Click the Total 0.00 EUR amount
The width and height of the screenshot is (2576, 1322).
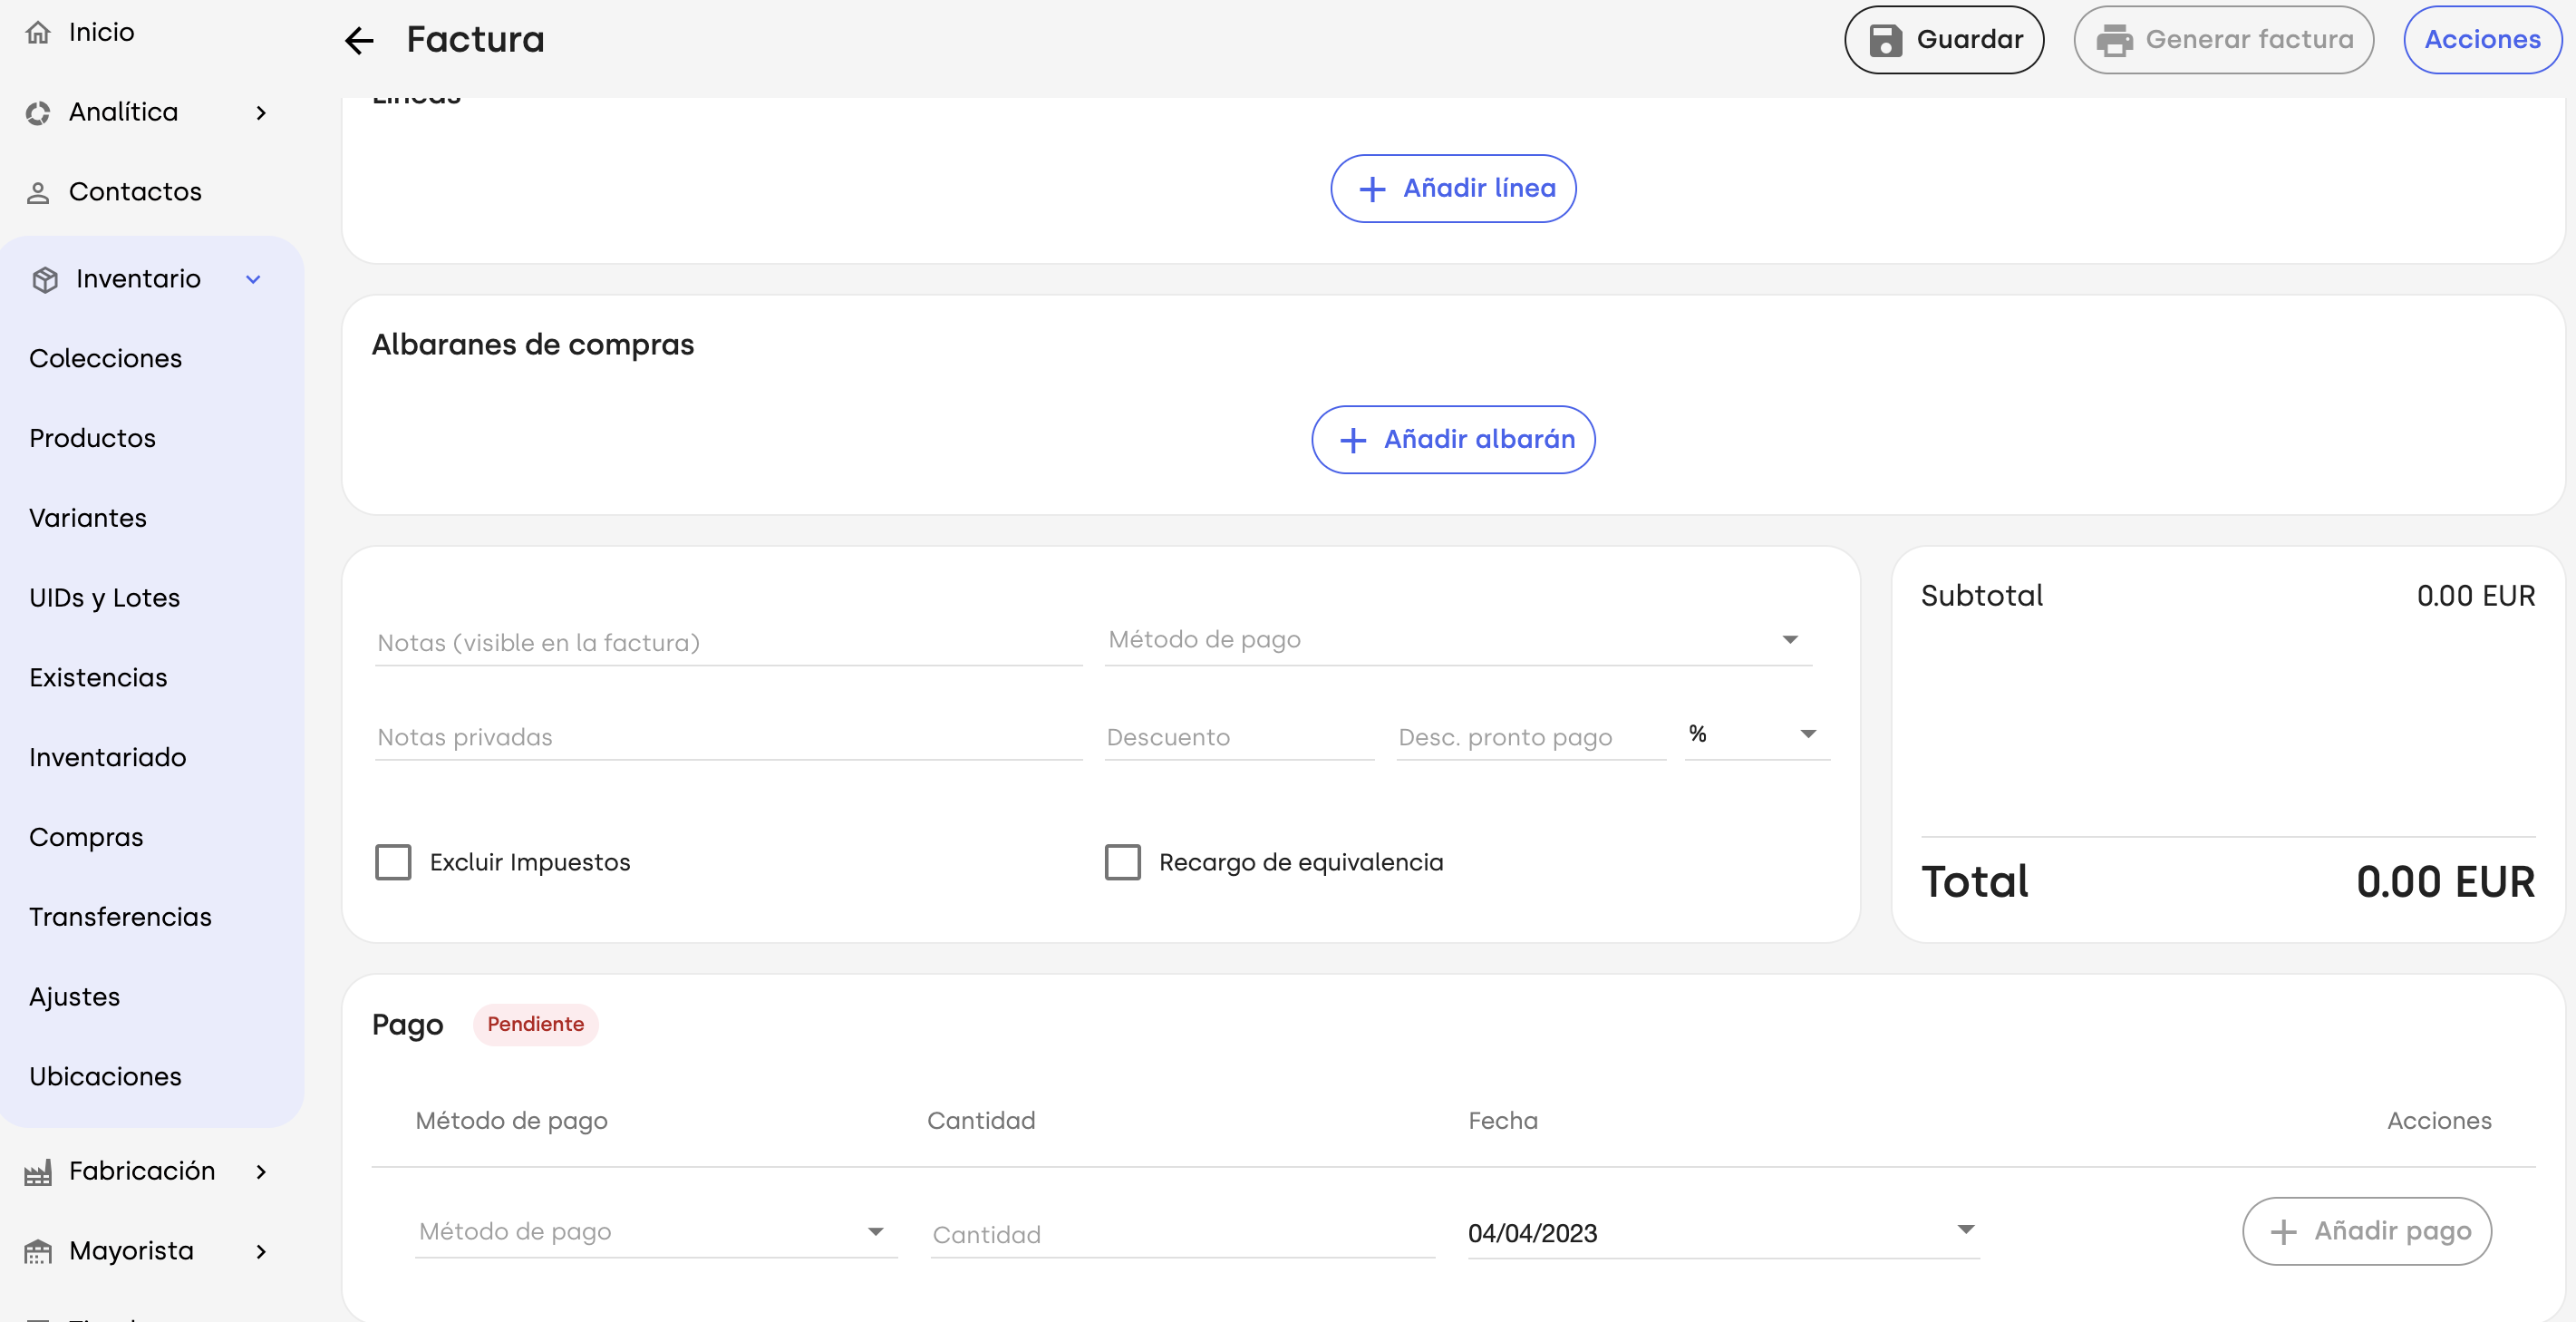pos(2445,882)
